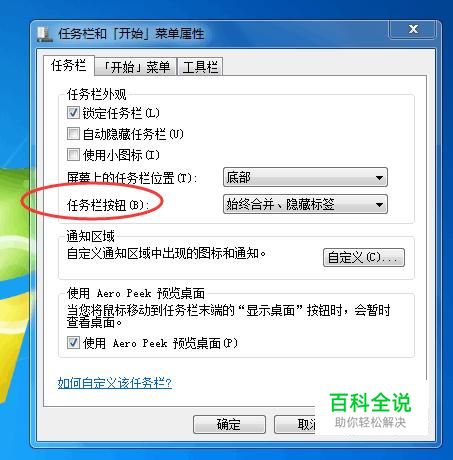Screen dimensions: 453x460
Task: Click the dialog title bar text
Action: click(131, 34)
